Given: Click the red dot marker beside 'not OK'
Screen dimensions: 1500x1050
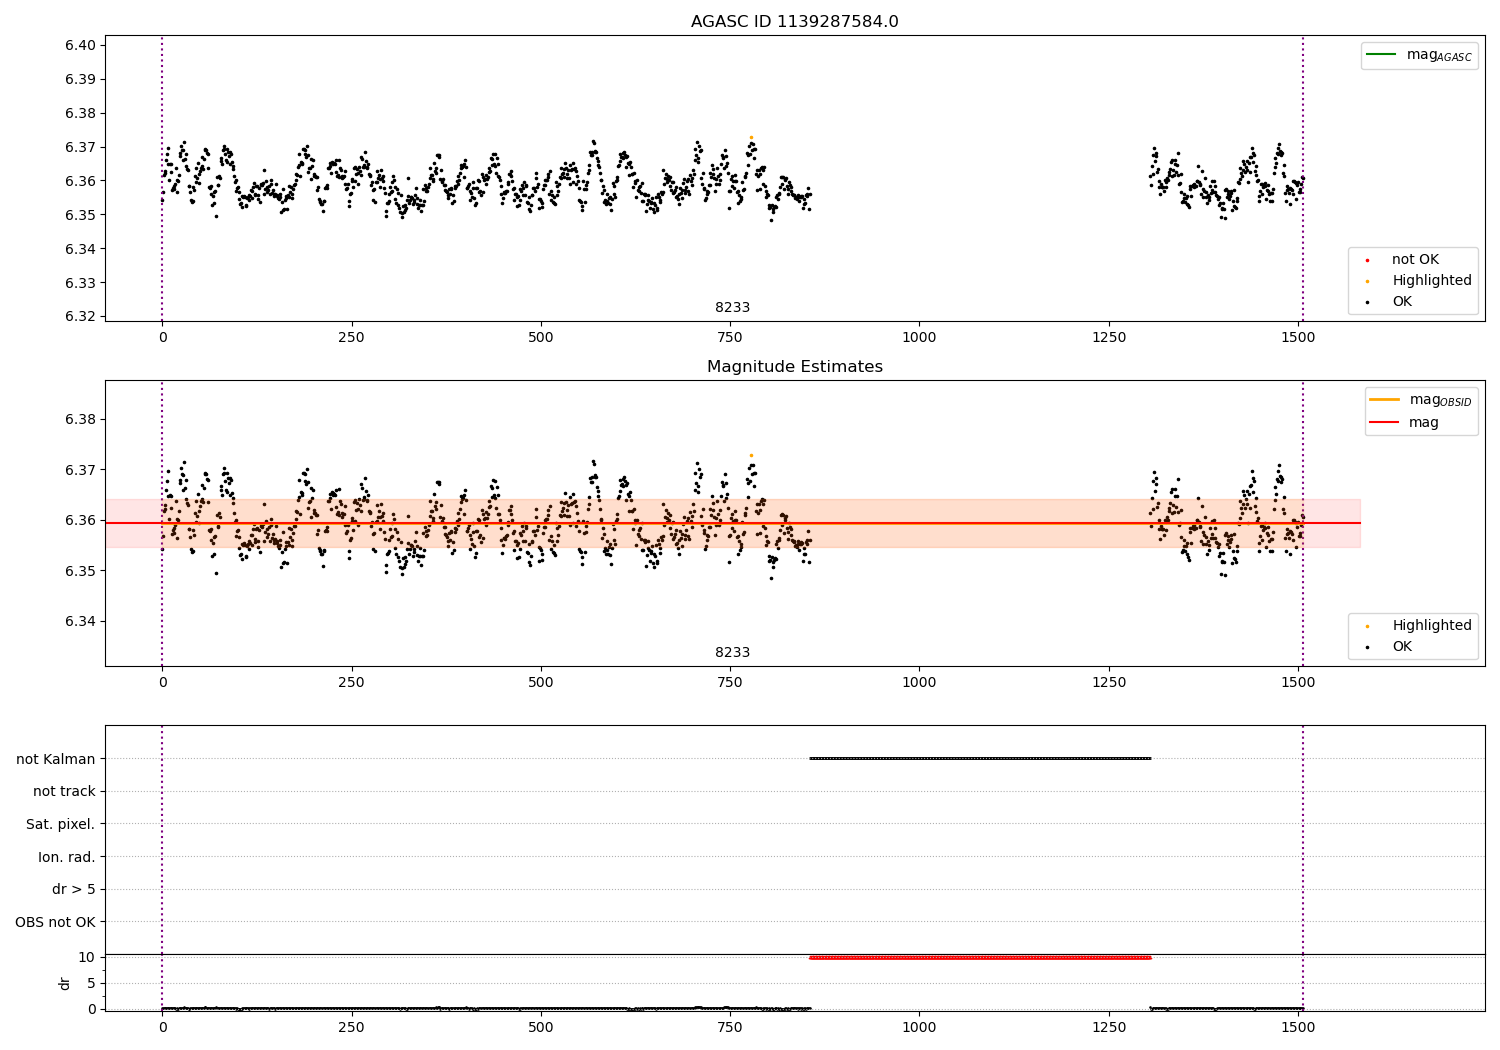Looking at the screenshot, I should coord(1367,260).
